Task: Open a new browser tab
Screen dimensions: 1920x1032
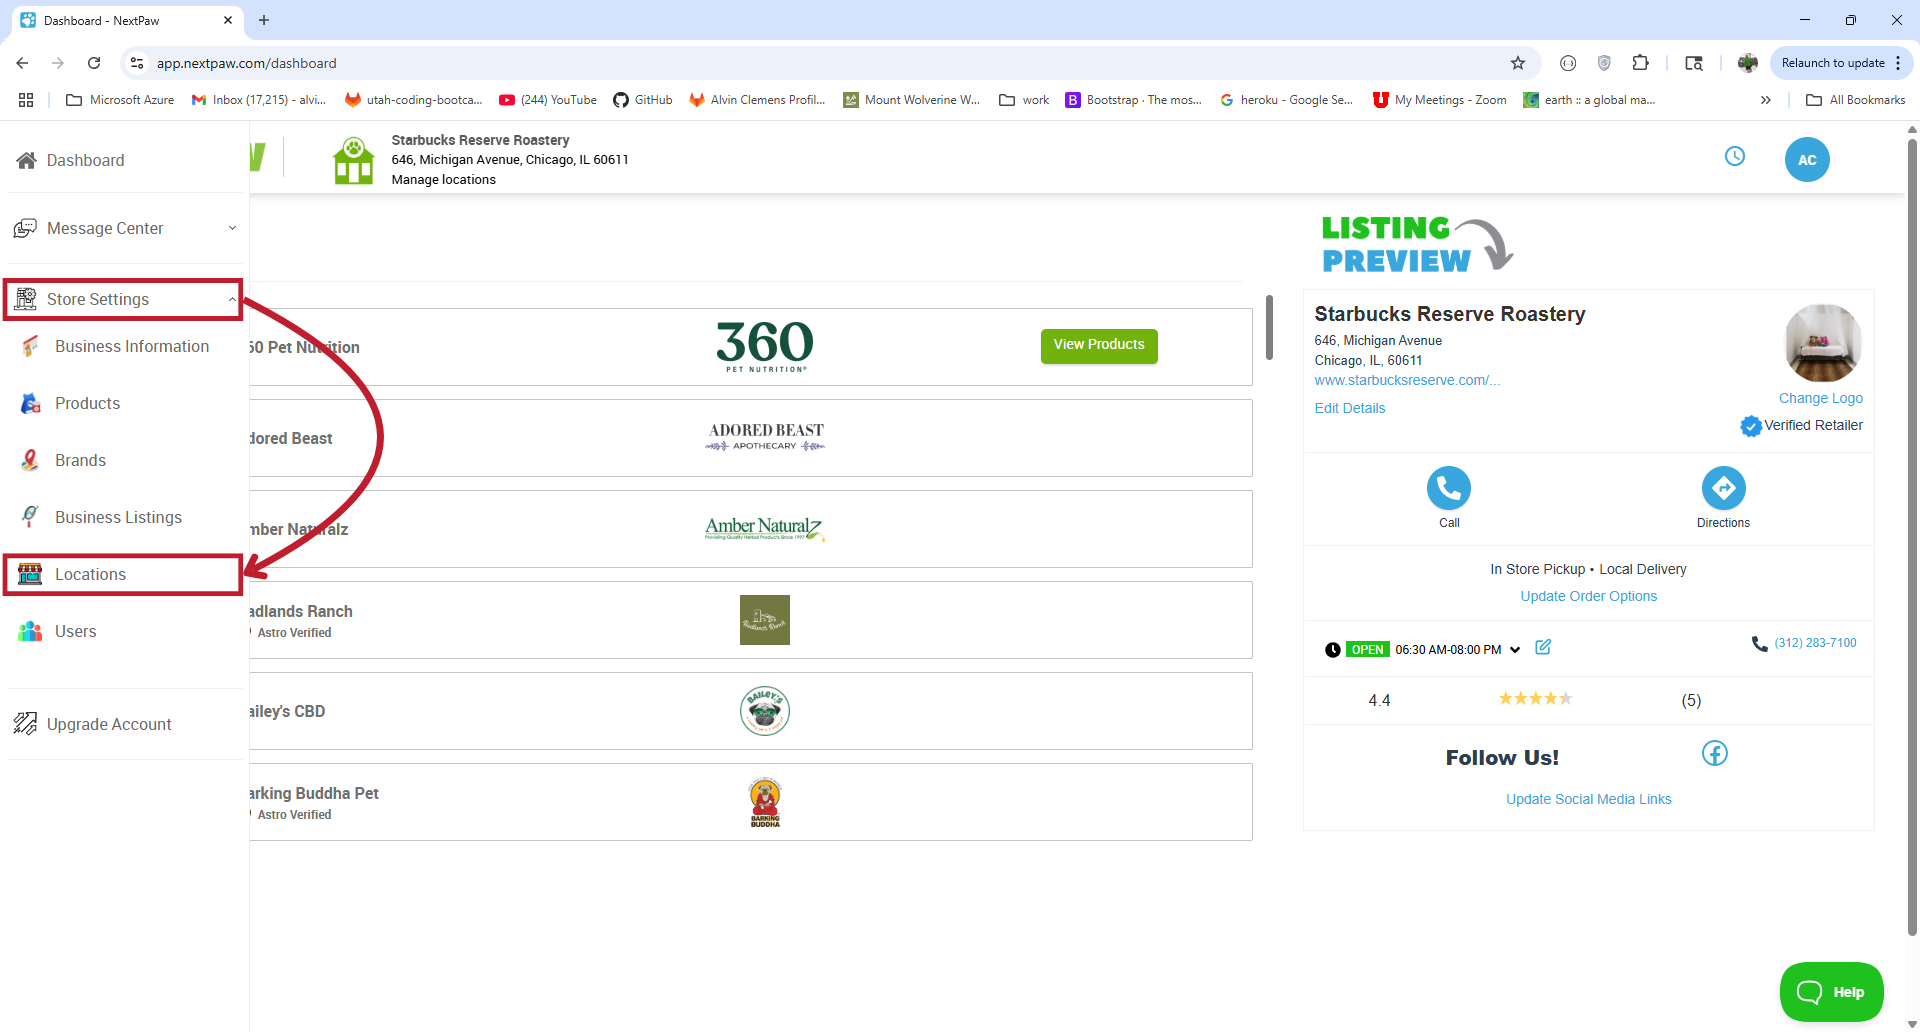Action: pos(264,20)
